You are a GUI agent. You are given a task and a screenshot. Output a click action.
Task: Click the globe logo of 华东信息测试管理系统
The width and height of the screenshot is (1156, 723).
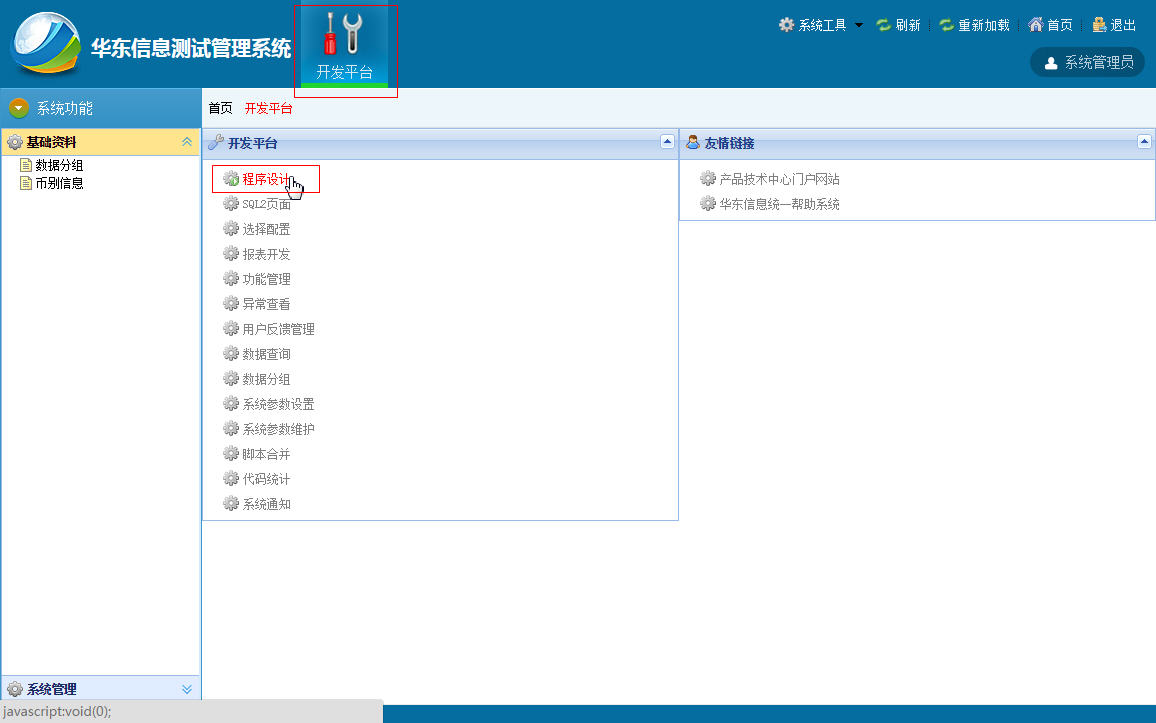pyautogui.click(x=45, y=43)
